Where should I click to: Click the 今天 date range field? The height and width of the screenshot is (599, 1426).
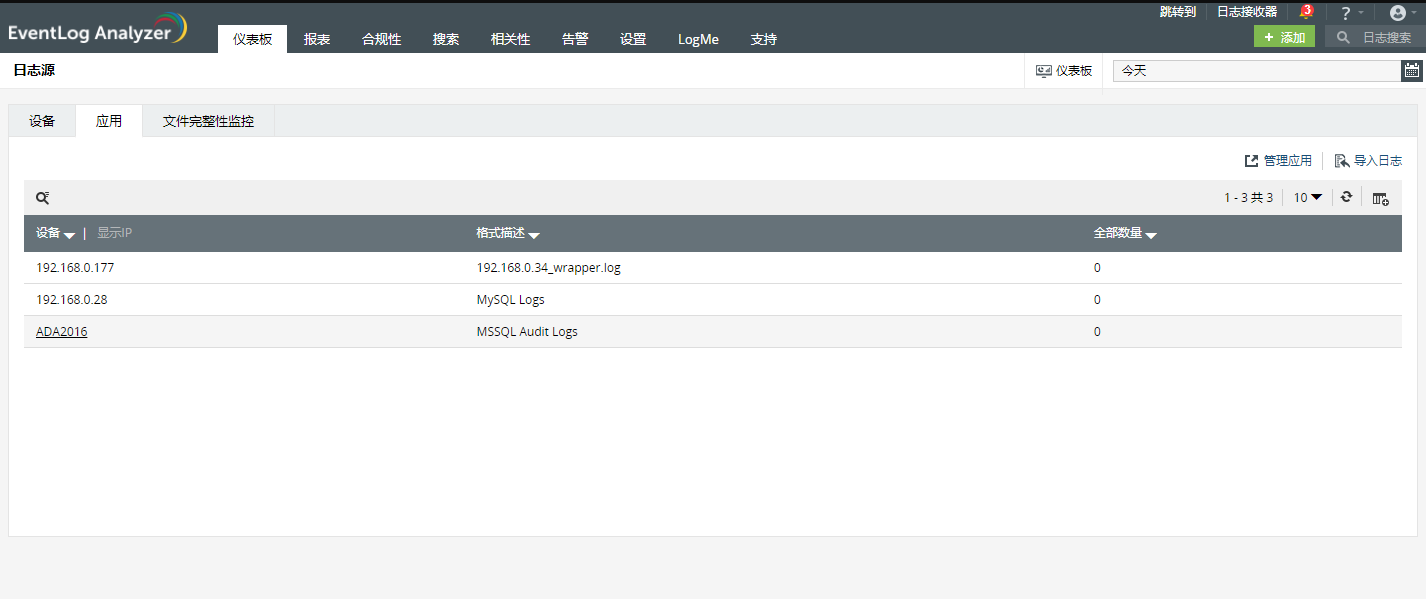(1257, 71)
